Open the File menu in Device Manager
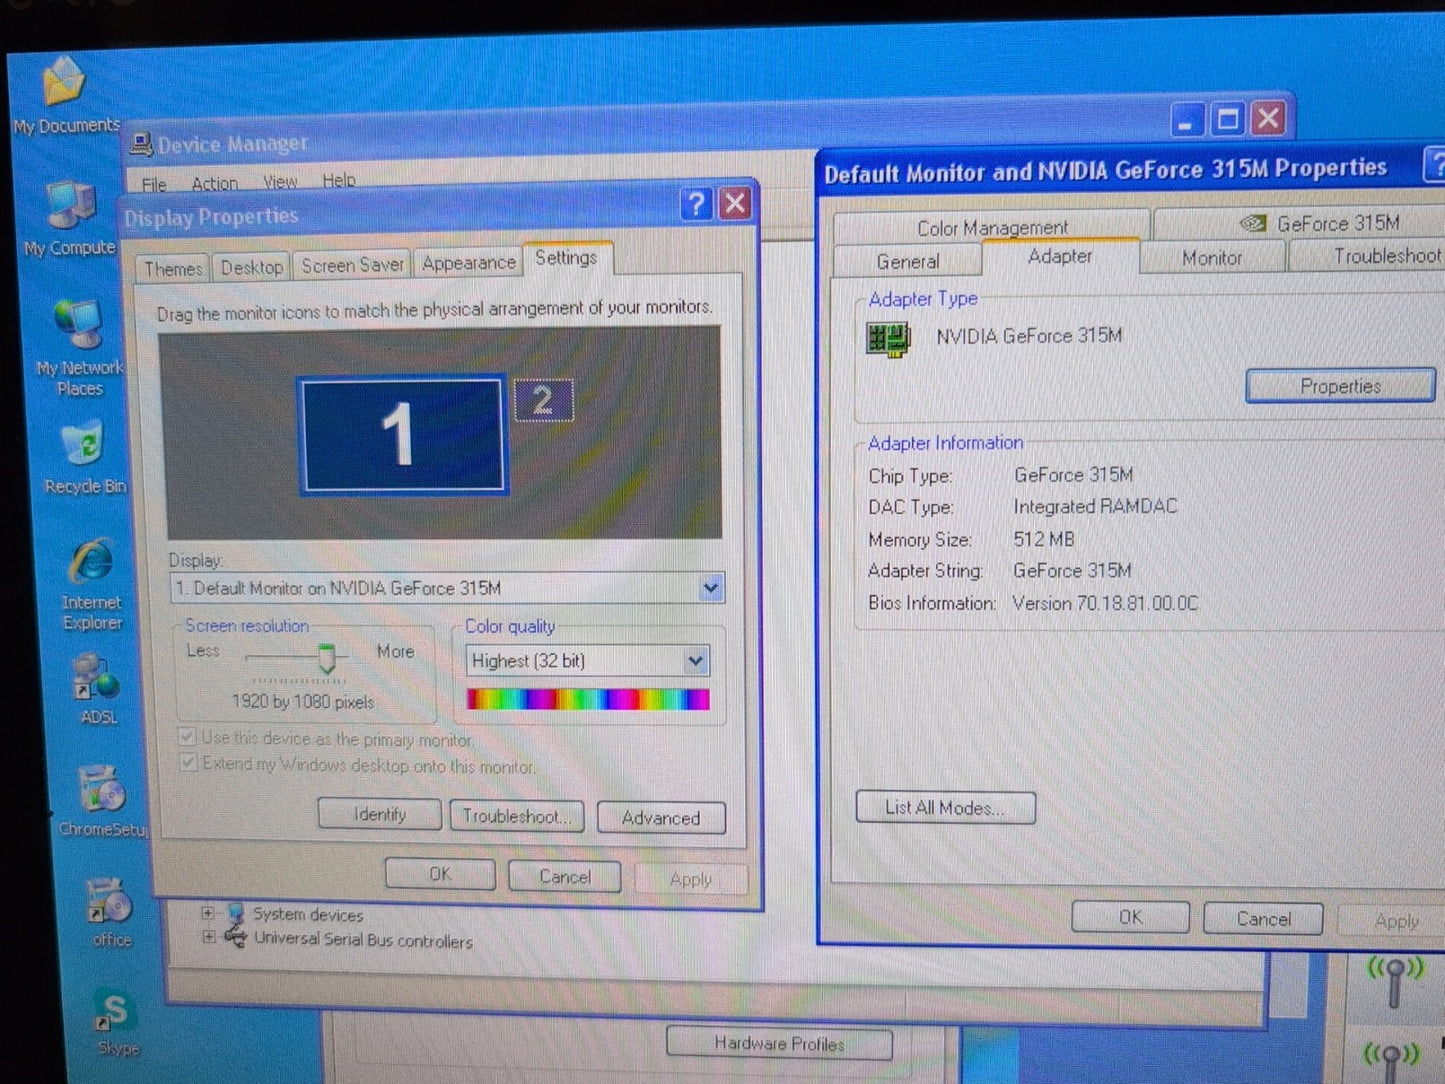 (x=154, y=185)
